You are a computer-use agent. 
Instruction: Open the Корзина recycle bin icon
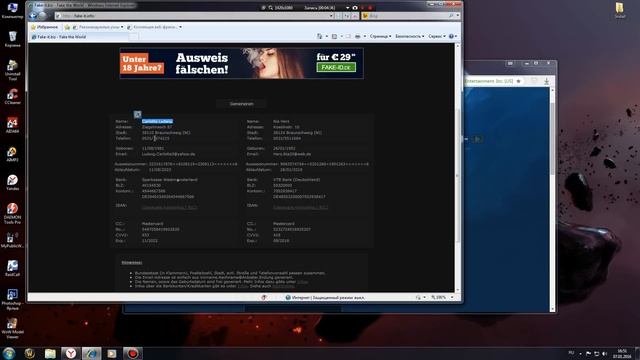(x=12, y=39)
